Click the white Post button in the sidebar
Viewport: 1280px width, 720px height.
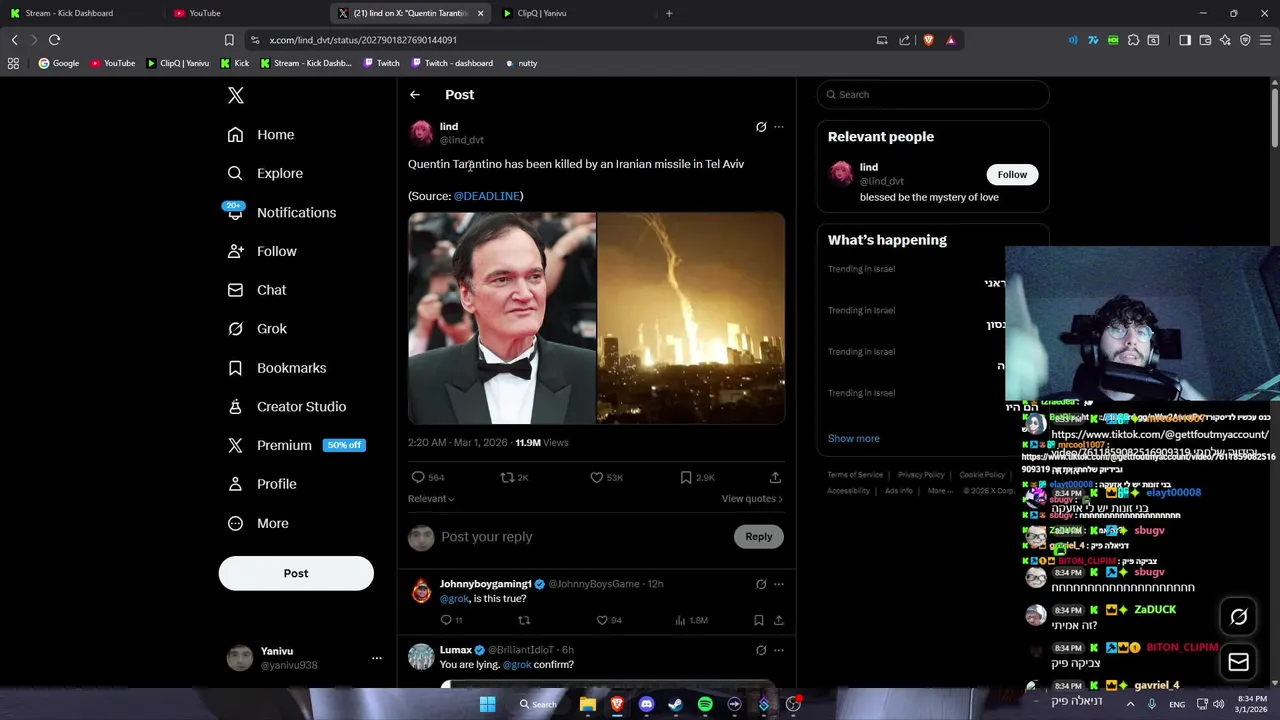pos(296,573)
